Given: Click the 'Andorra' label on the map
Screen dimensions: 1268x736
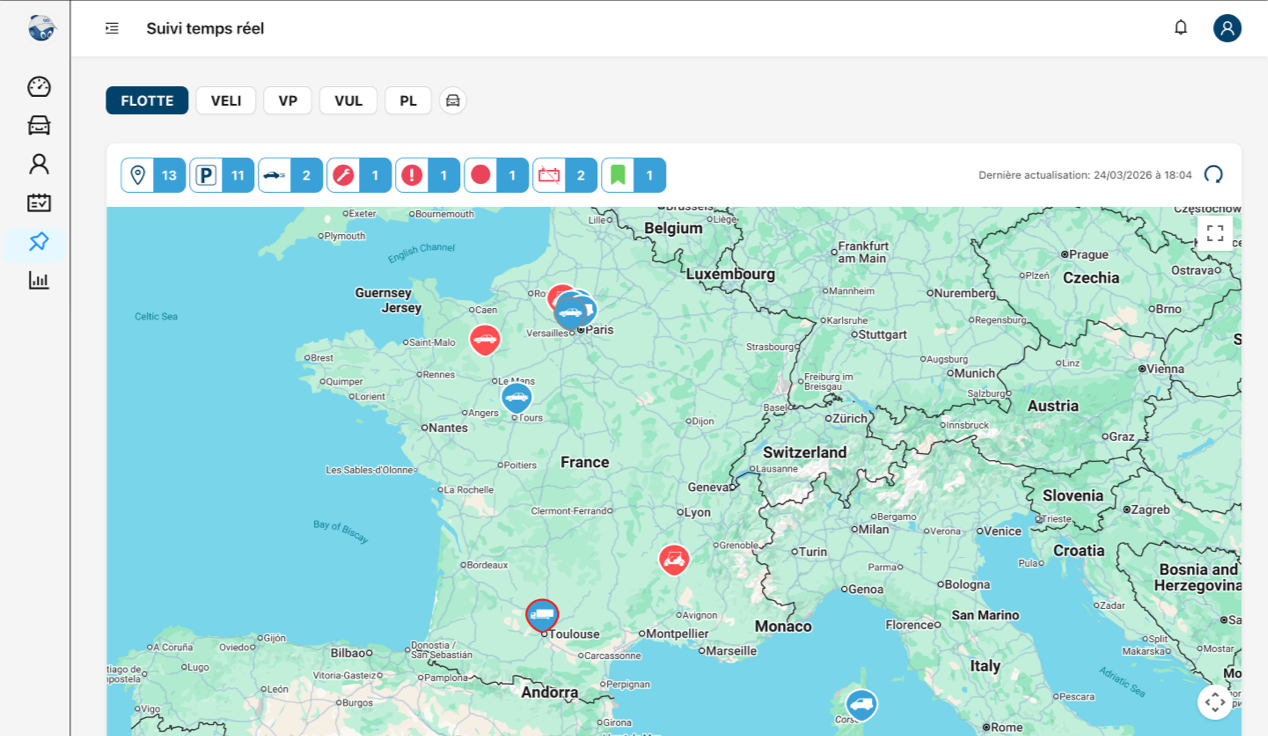Looking at the screenshot, I should [550, 692].
